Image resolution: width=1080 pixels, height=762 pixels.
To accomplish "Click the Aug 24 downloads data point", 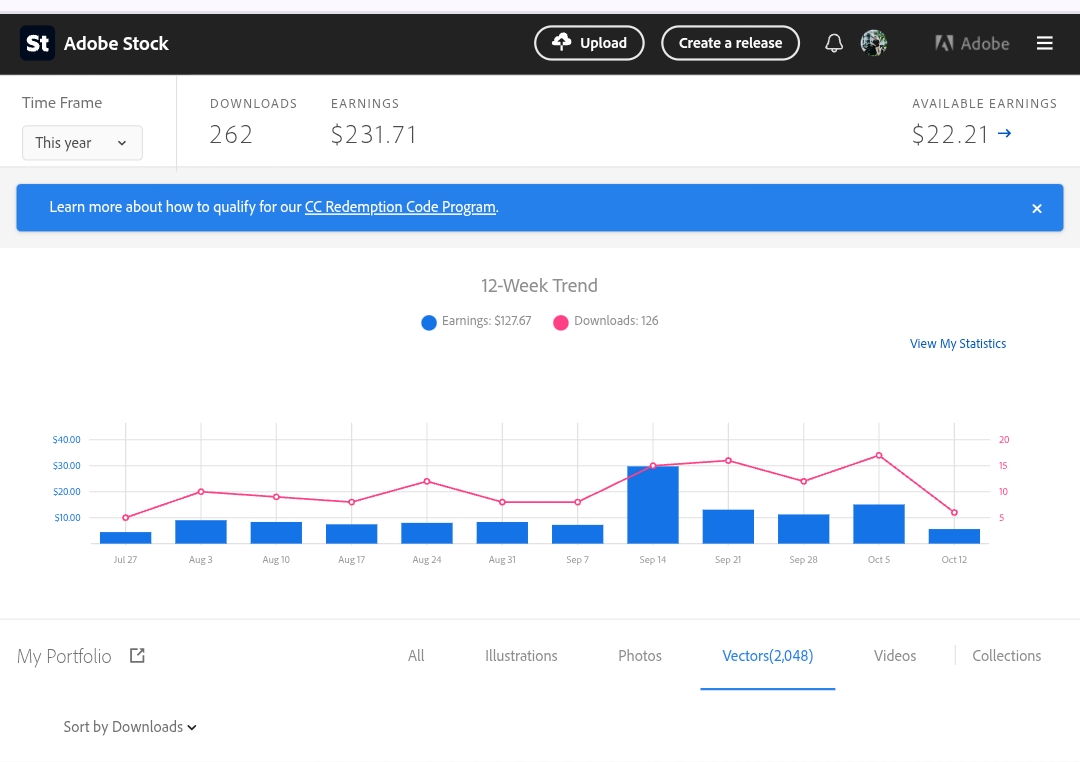I will 427,482.
